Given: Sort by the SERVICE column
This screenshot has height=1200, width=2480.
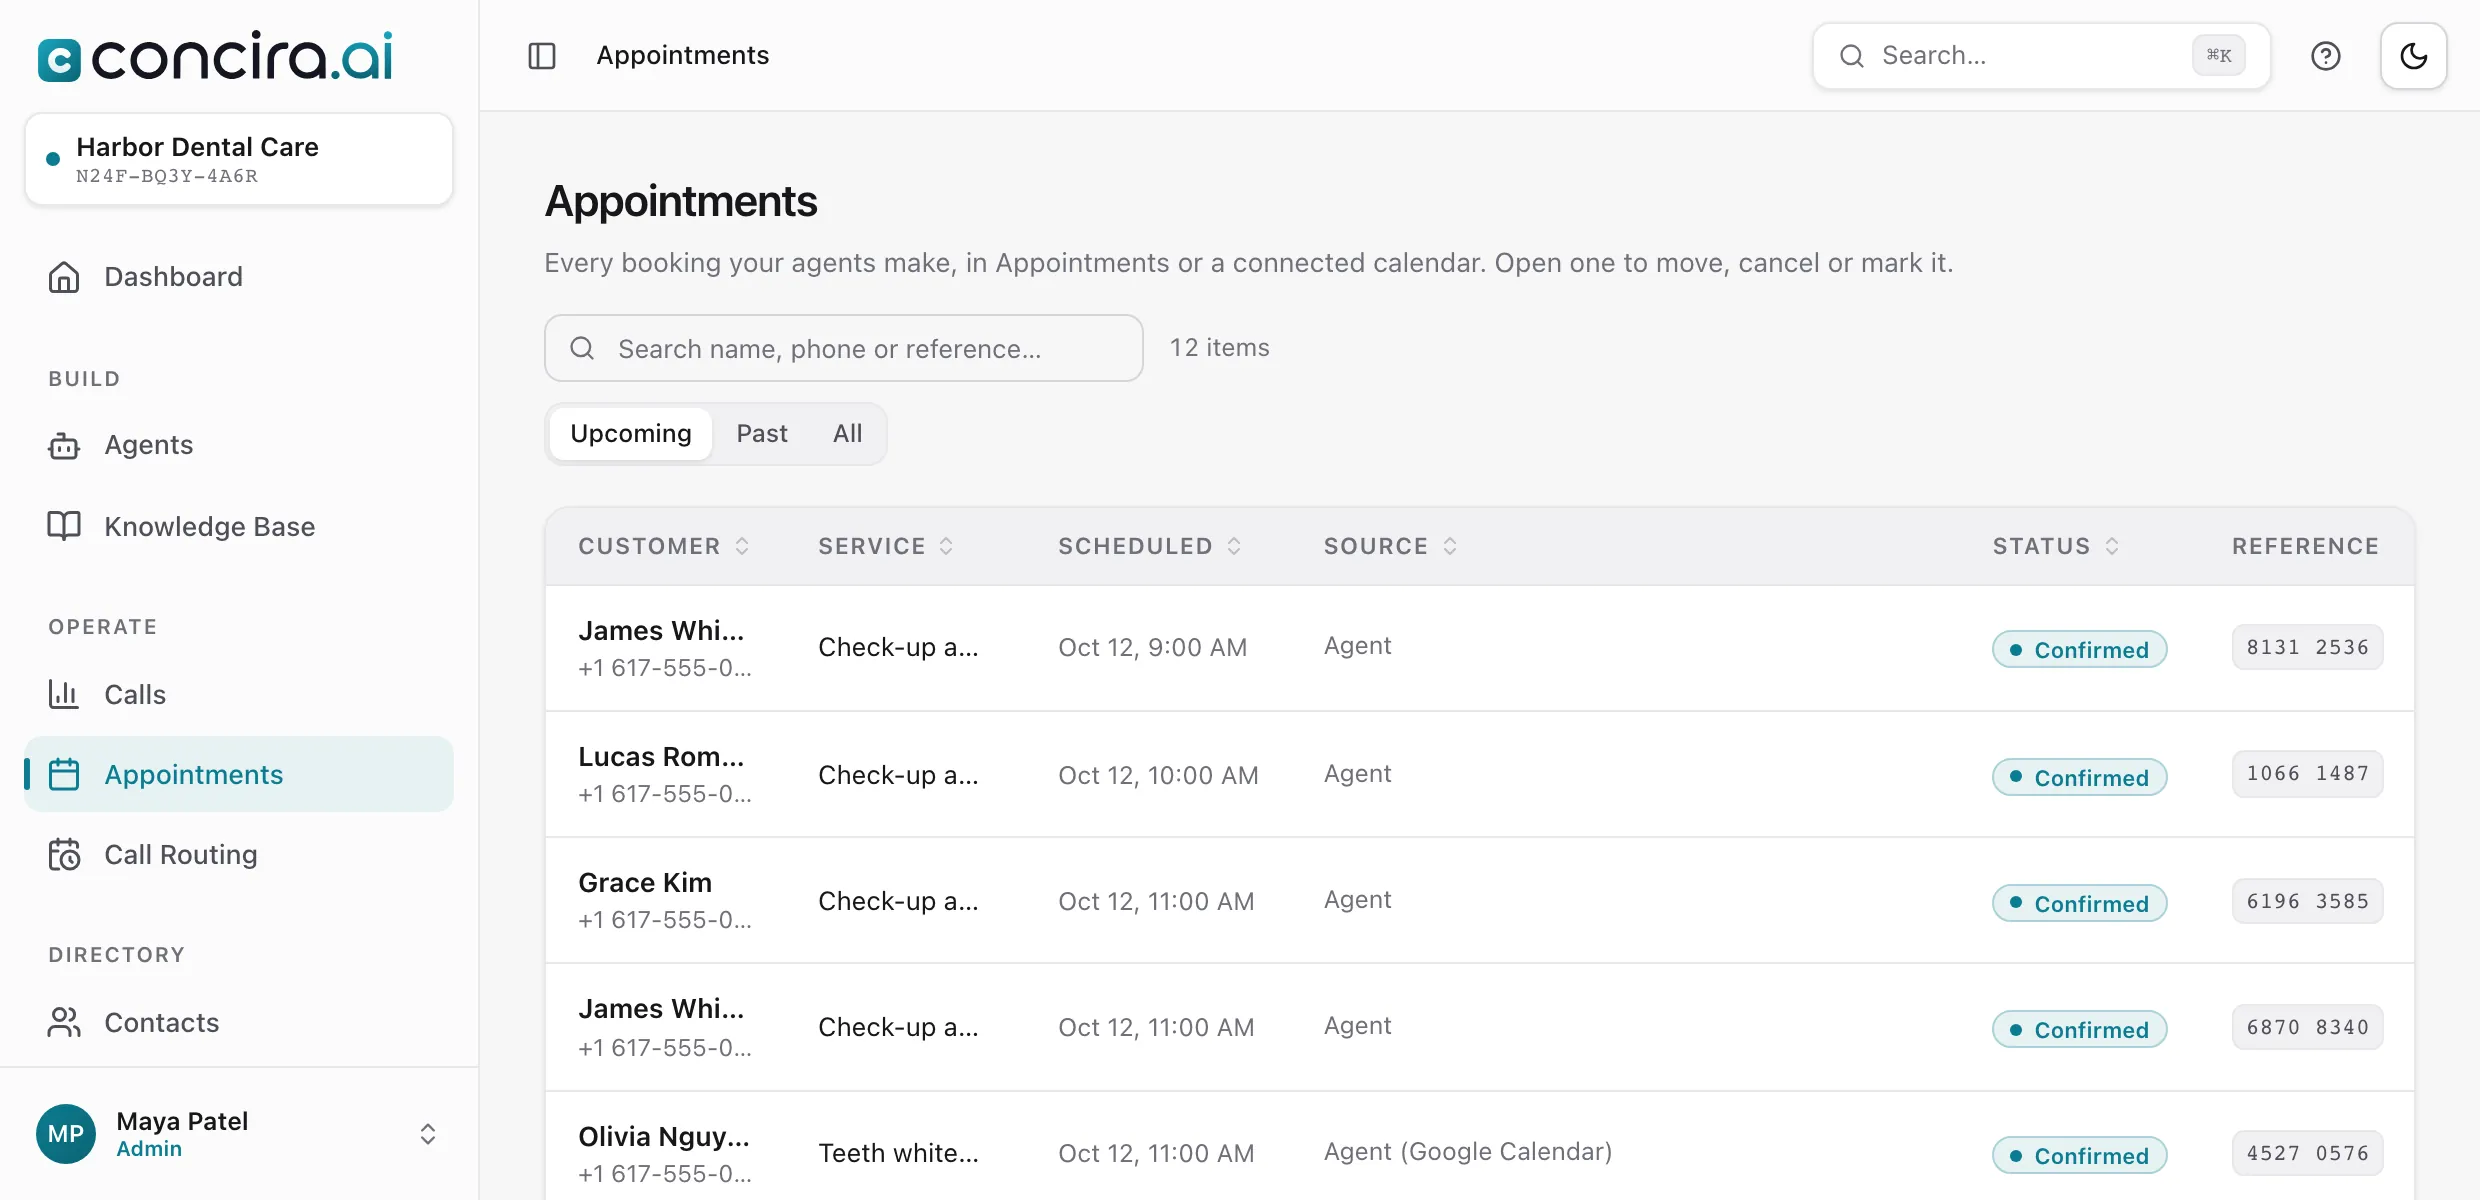Looking at the screenshot, I should (x=886, y=546).
